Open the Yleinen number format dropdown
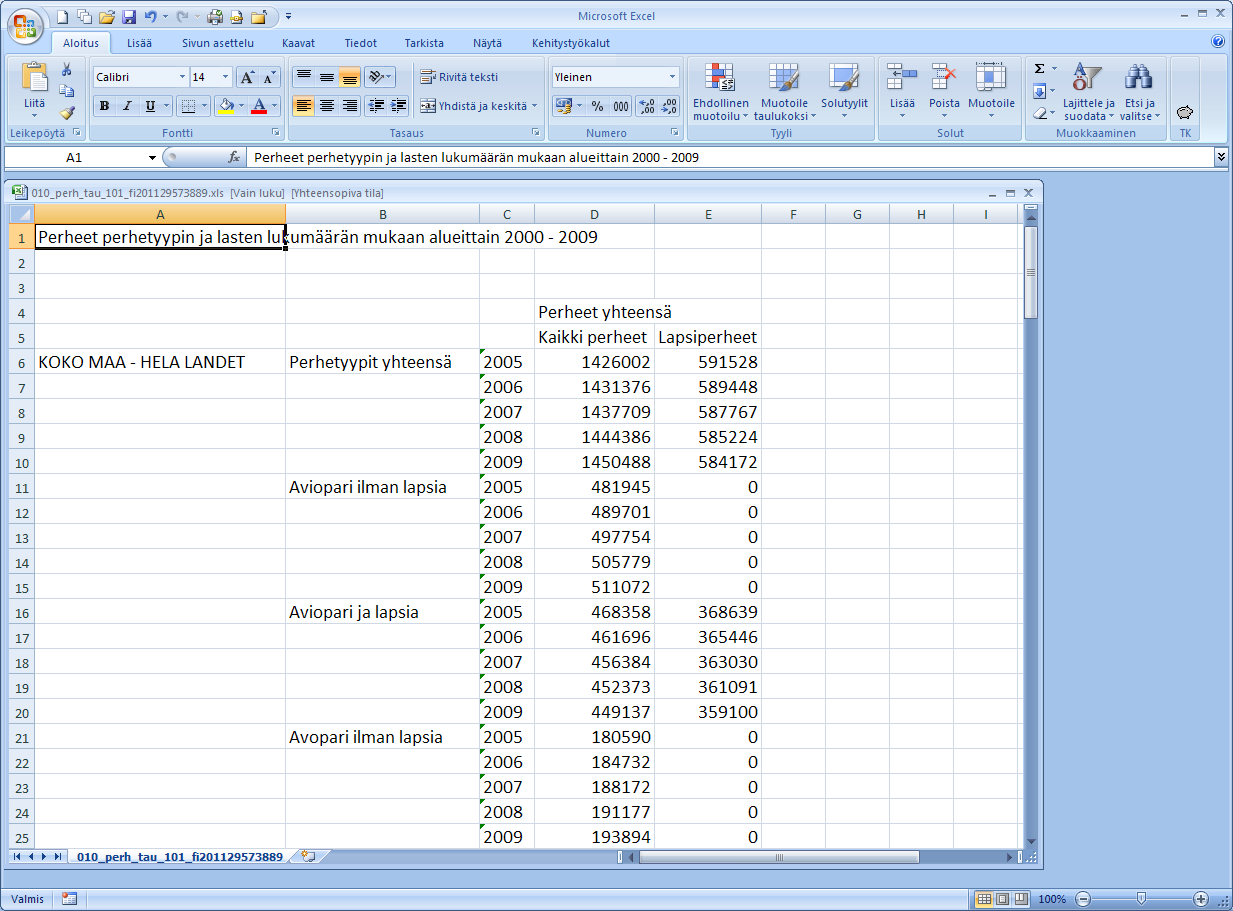The image size is (1233, 911). [672, 77]
